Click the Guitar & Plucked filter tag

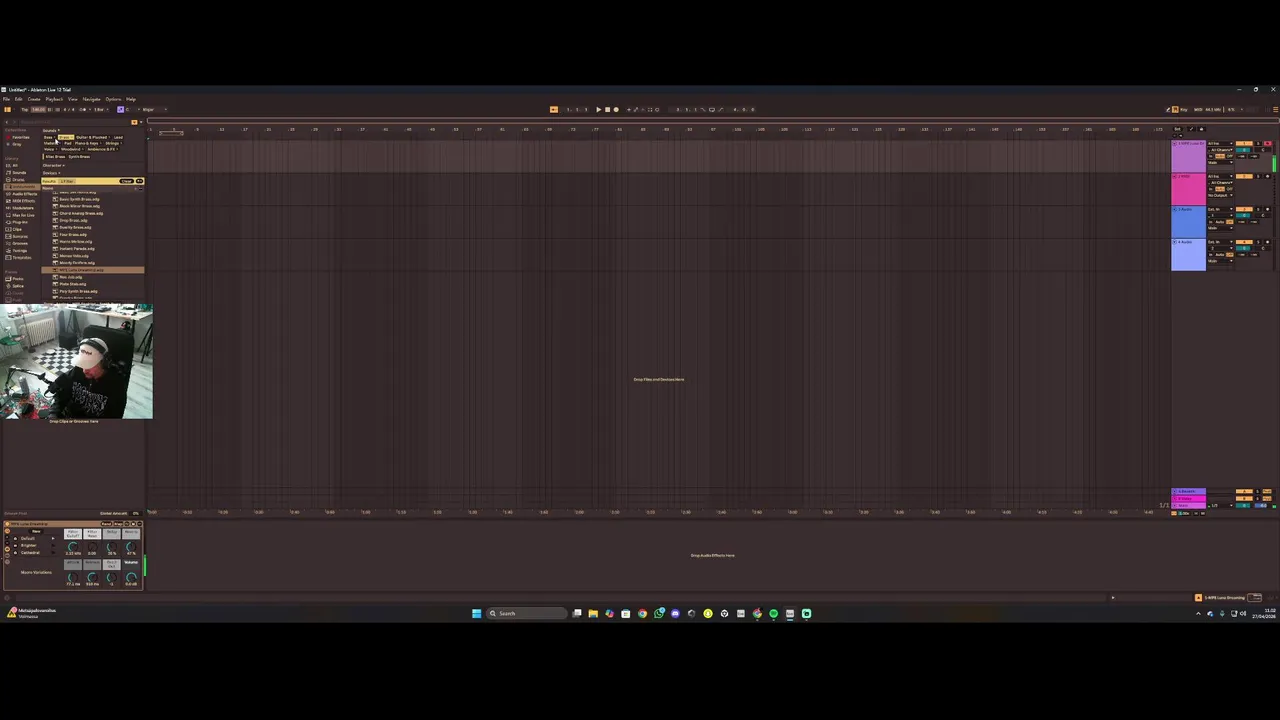pyautogui.click(x=94, y=137)
